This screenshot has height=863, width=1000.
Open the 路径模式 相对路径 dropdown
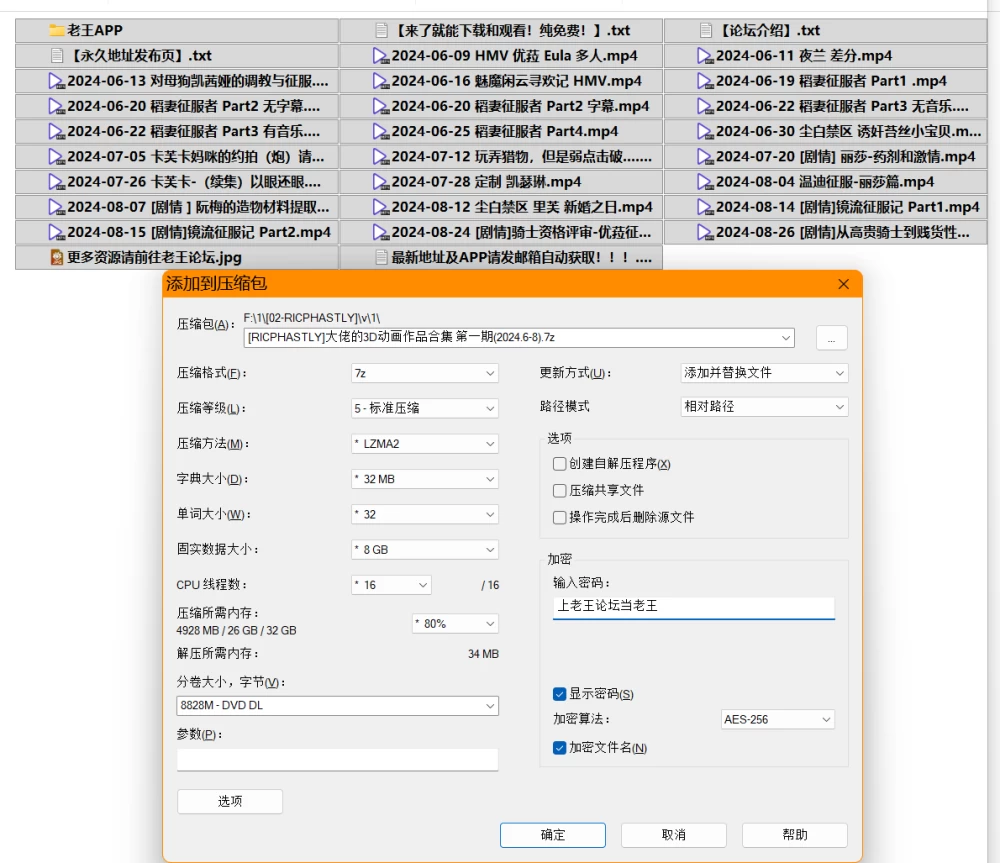click(x=764, y=407)
